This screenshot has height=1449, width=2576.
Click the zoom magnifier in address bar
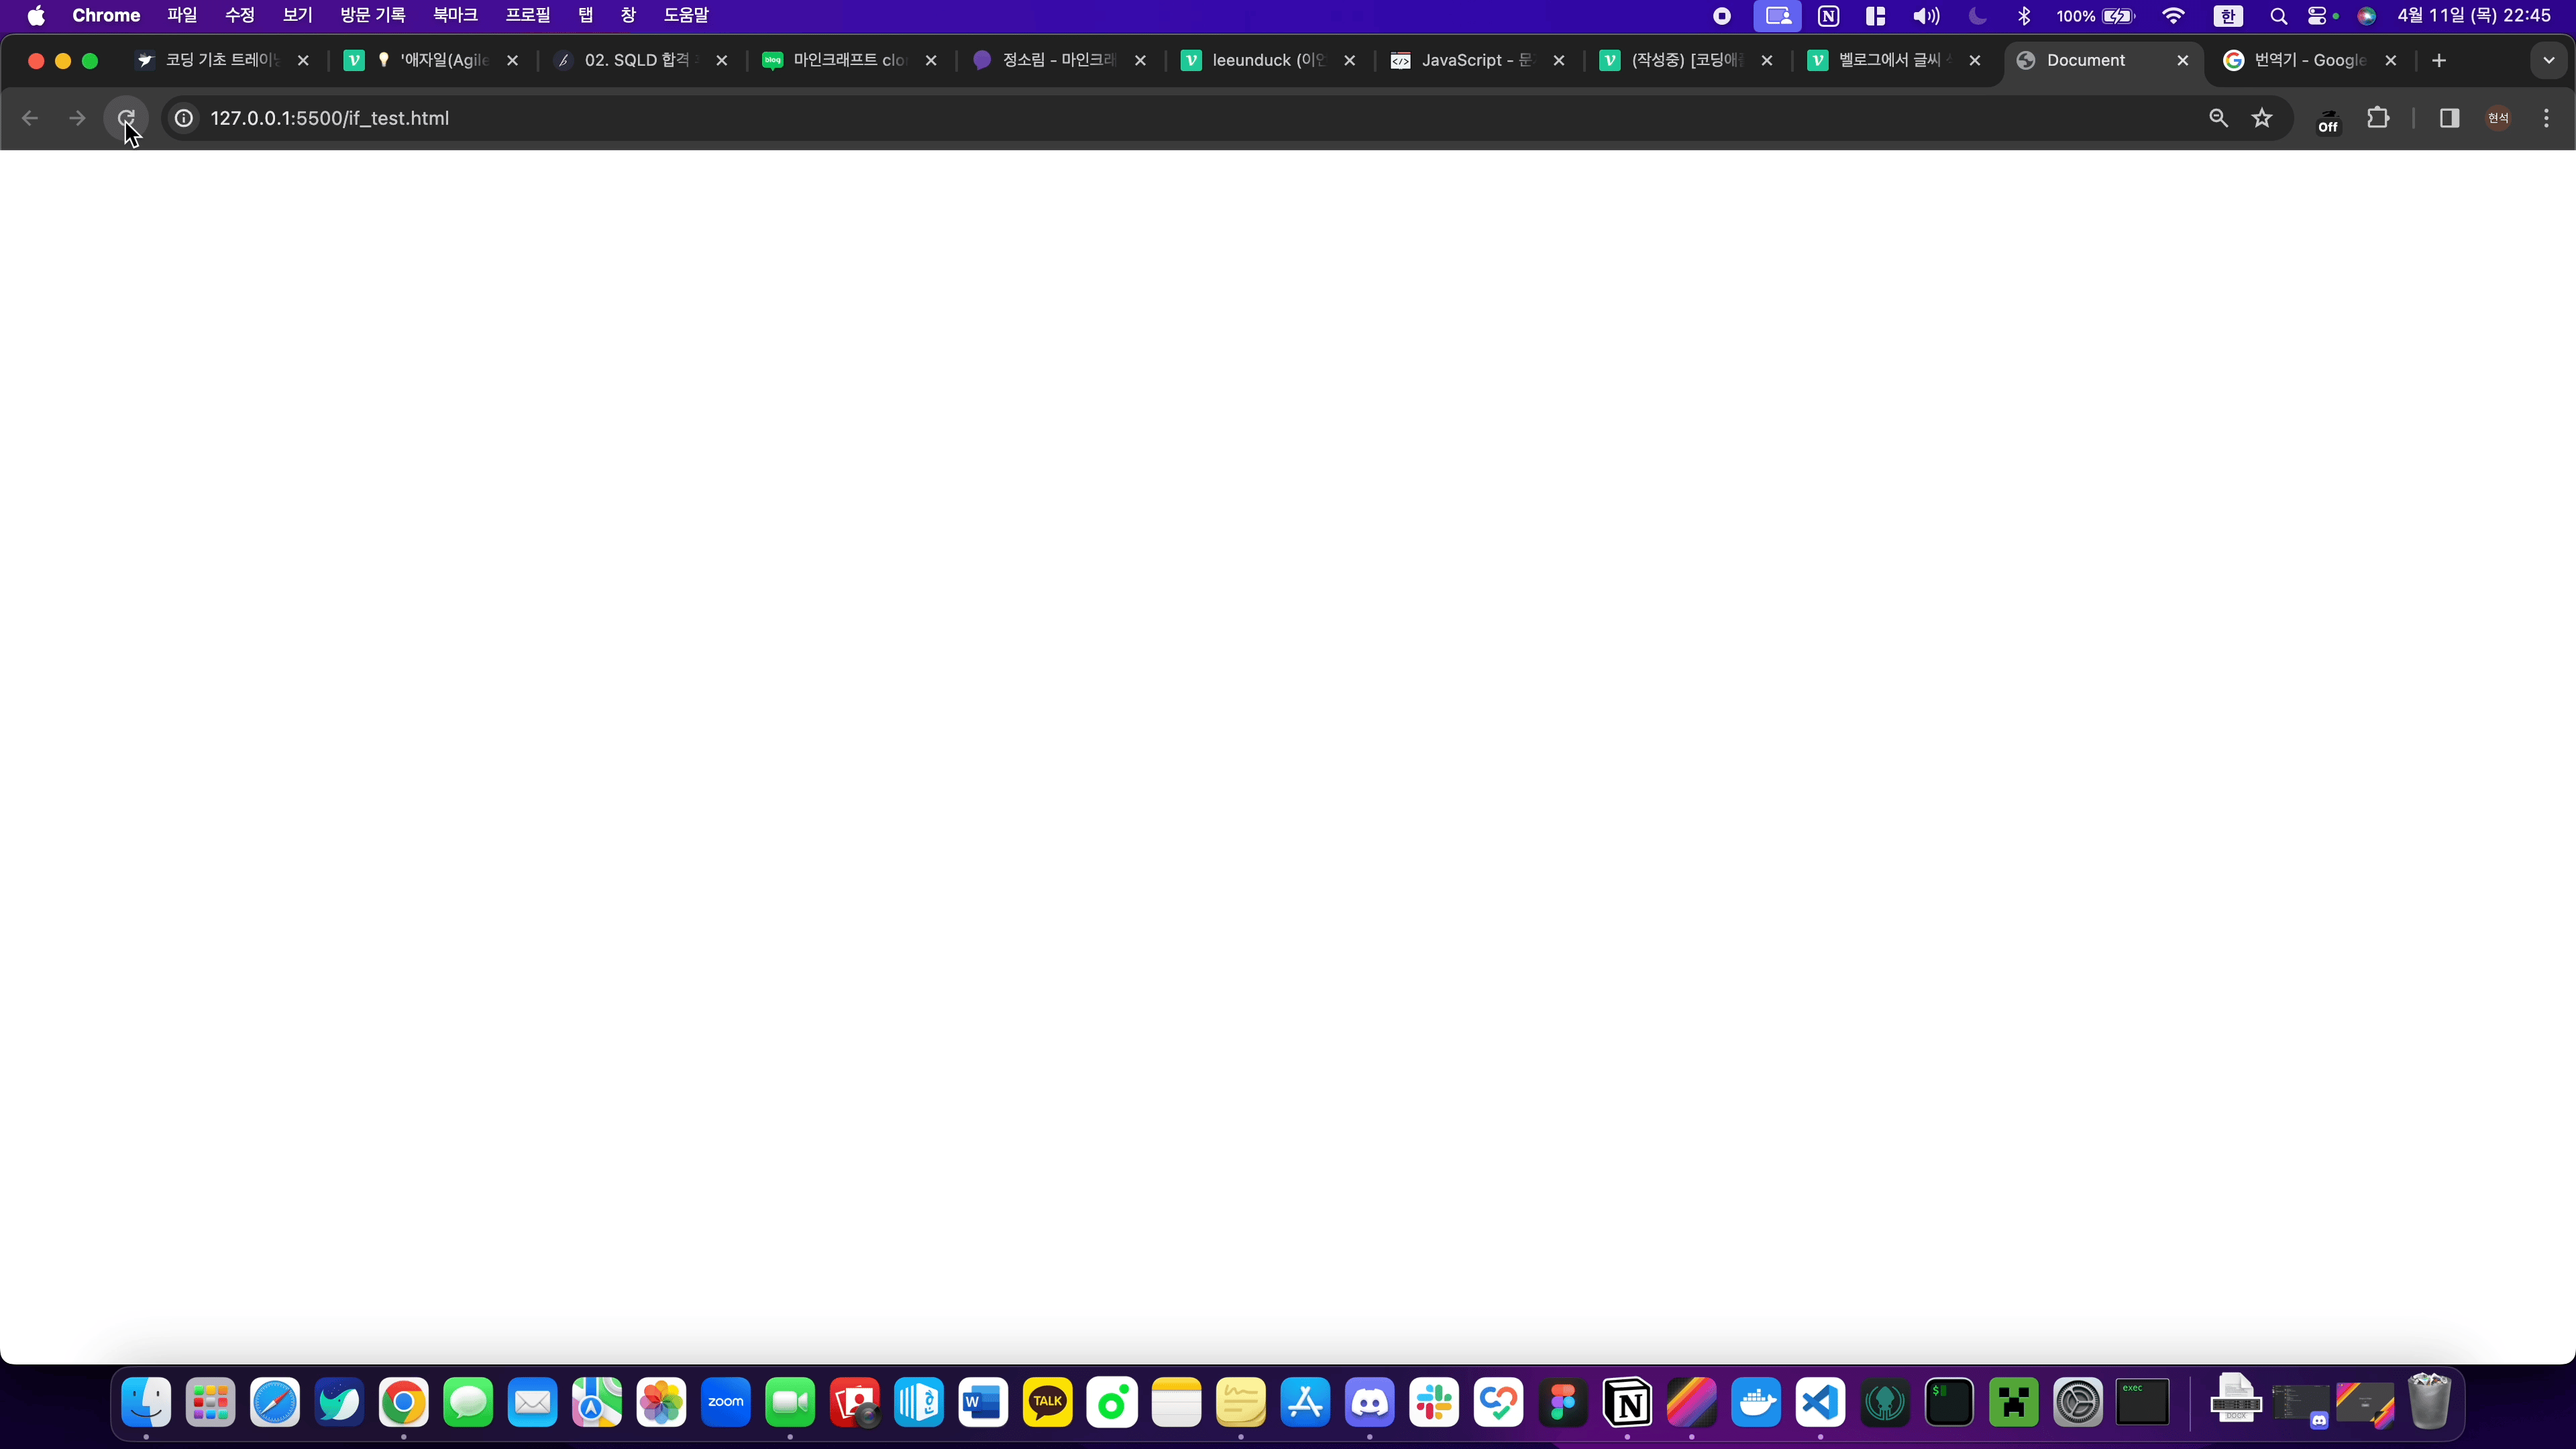[2218, 118]
